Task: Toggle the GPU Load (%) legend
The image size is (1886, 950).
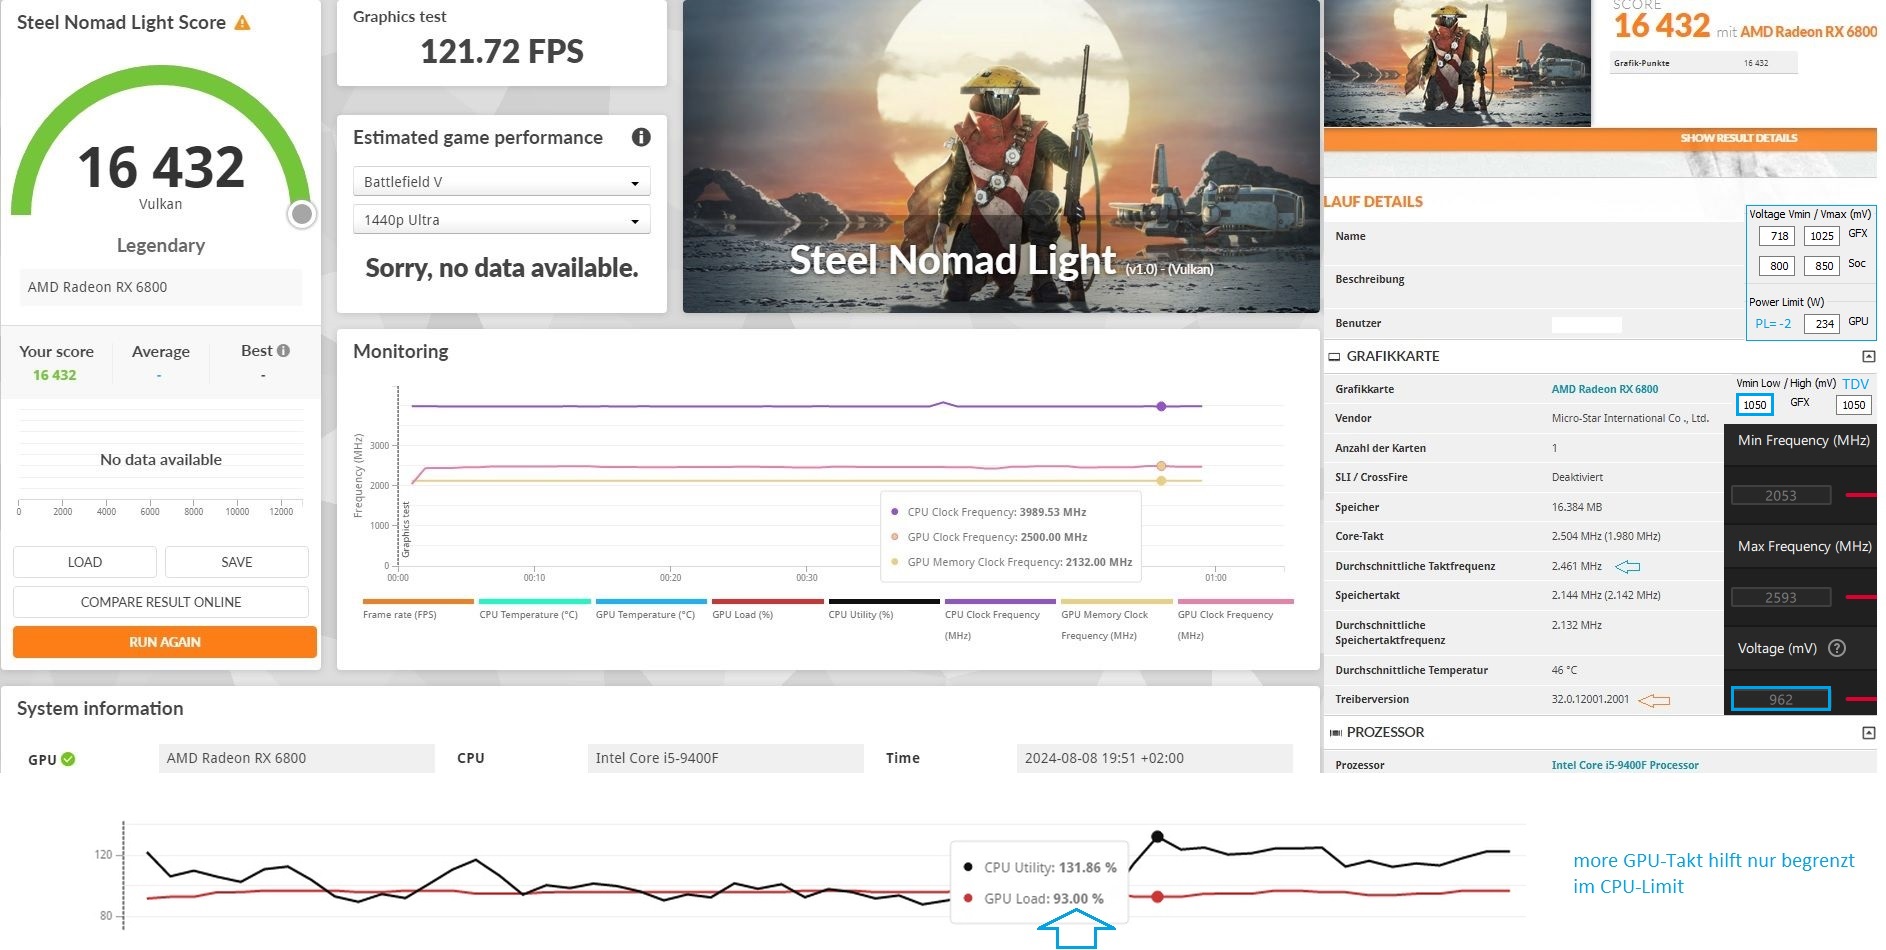Action: pos(768,609)
